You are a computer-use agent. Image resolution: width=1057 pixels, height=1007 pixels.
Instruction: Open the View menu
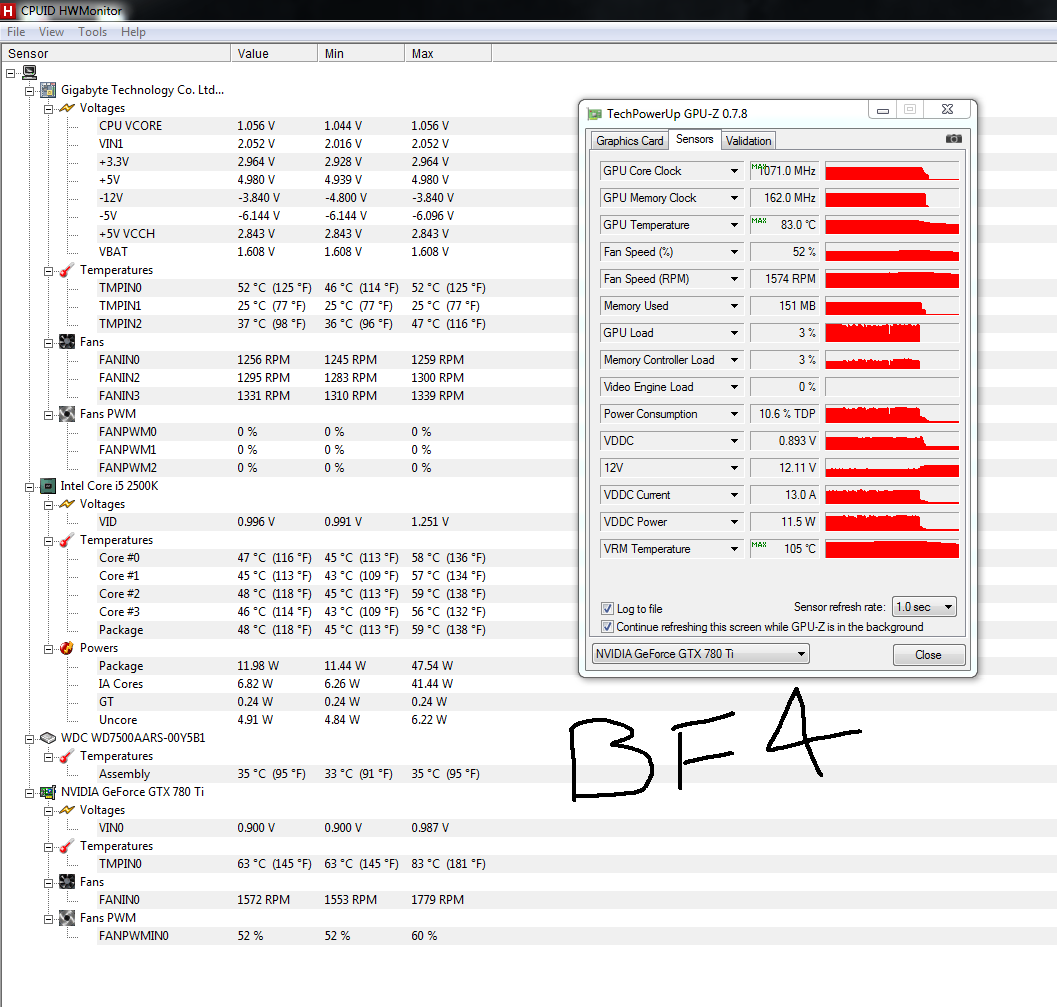point(51,32)
